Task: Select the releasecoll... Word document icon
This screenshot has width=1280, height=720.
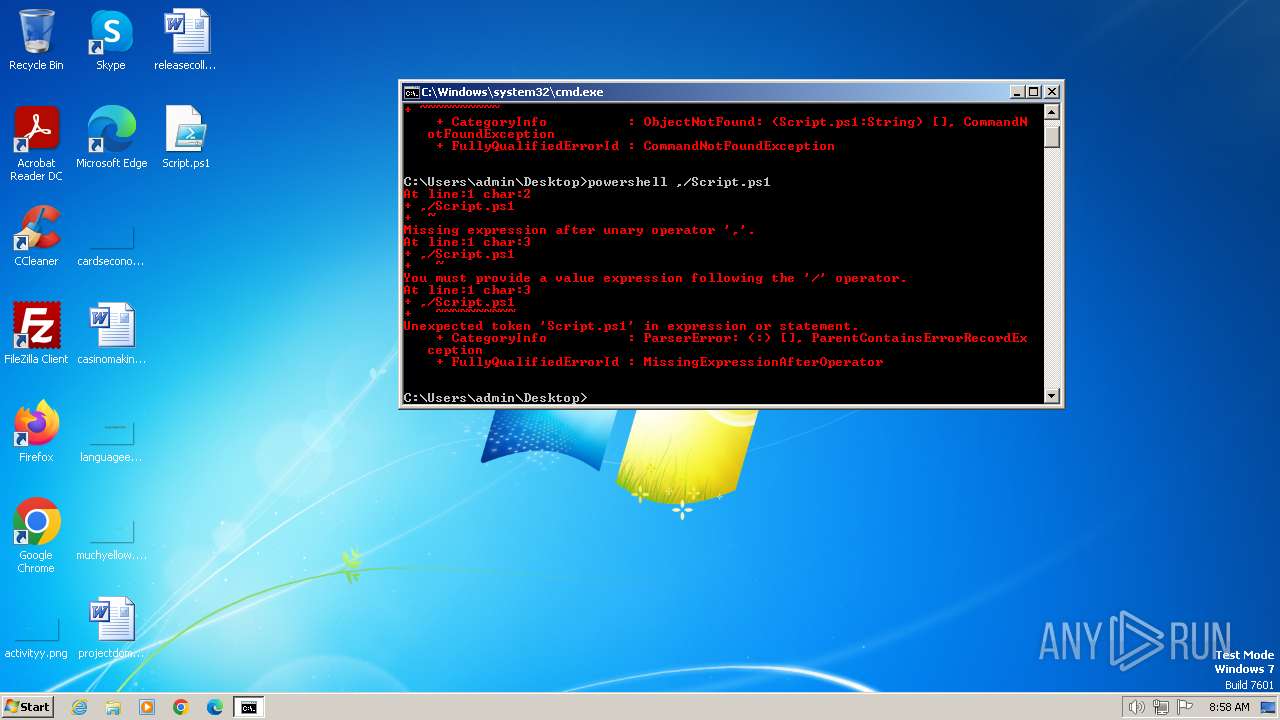Action: [185, 40]
